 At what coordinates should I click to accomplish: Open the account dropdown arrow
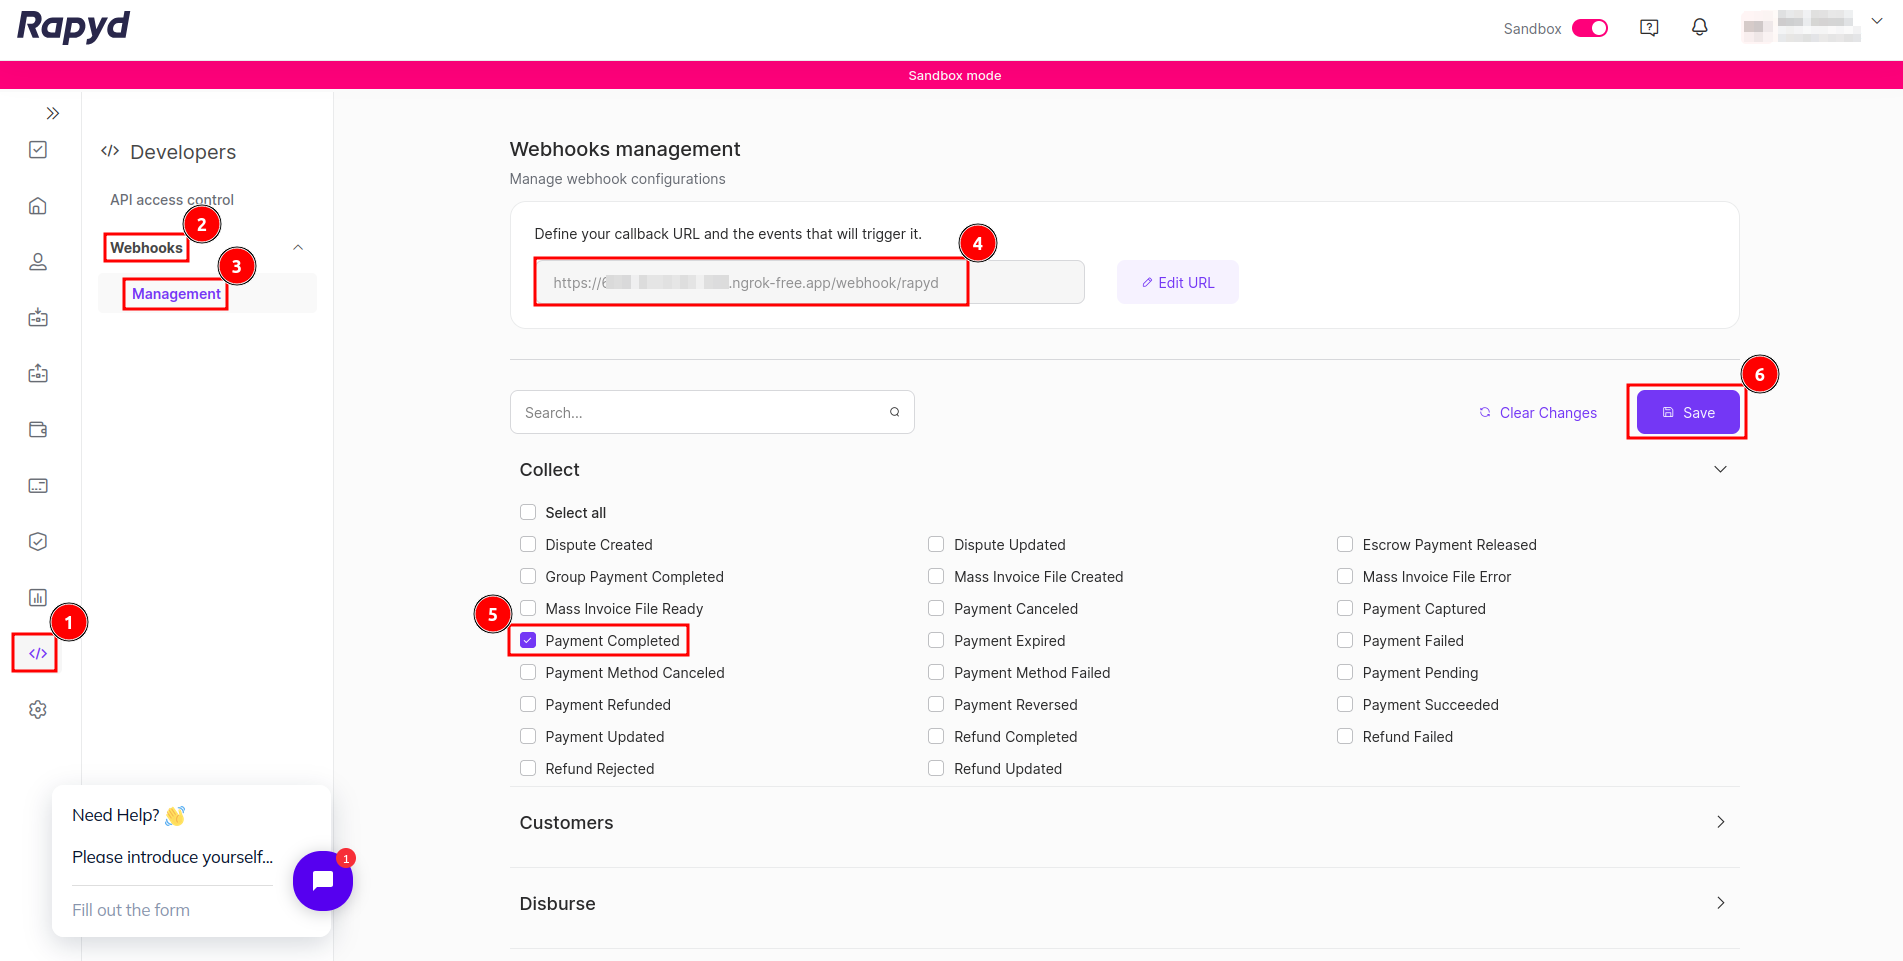coord(1877,21)
